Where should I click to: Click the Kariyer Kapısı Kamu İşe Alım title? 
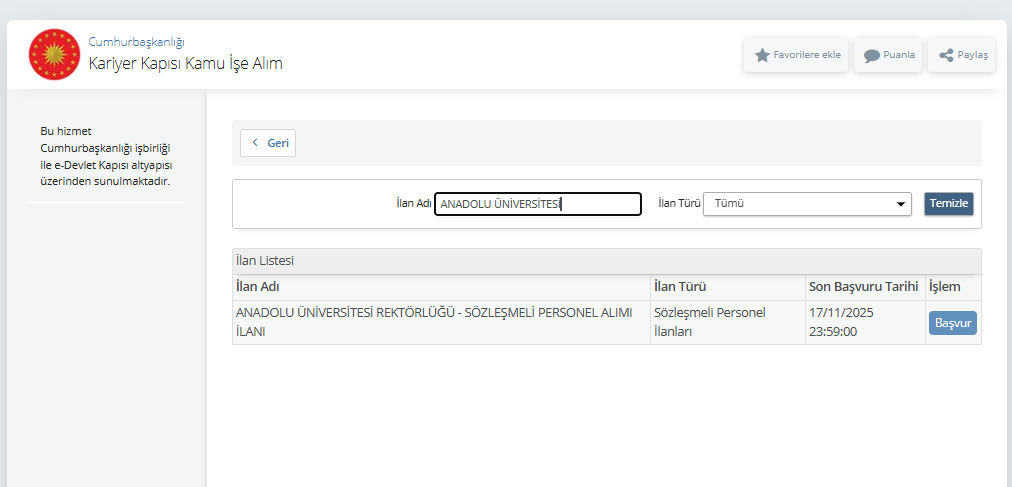pos(185,64)
